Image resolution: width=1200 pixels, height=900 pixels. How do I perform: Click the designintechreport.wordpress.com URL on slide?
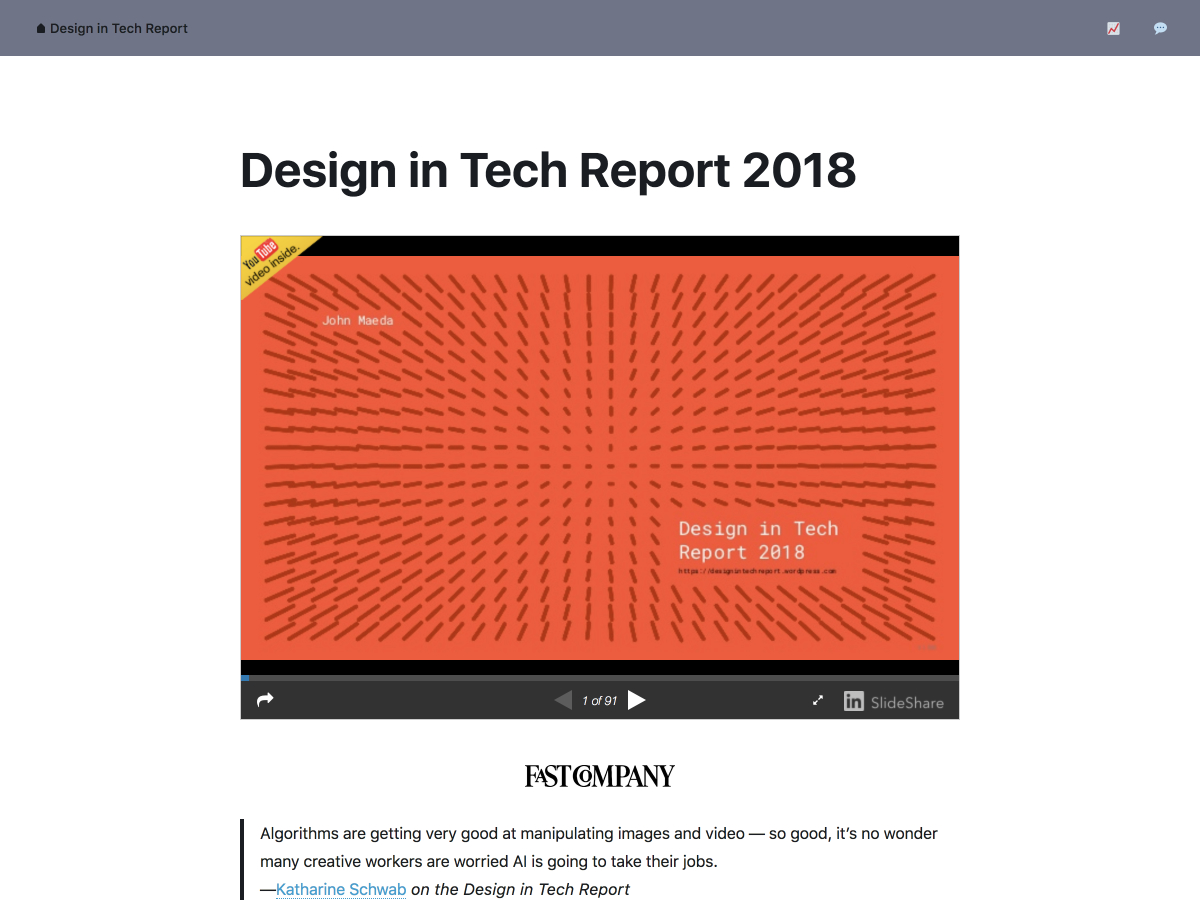point(757,571)
